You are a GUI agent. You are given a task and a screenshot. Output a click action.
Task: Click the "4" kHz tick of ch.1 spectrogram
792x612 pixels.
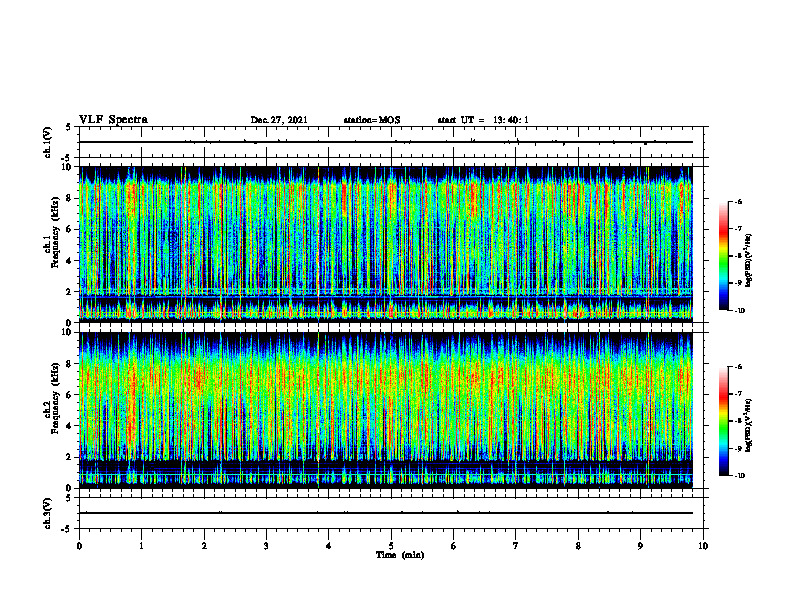[70, 261]
